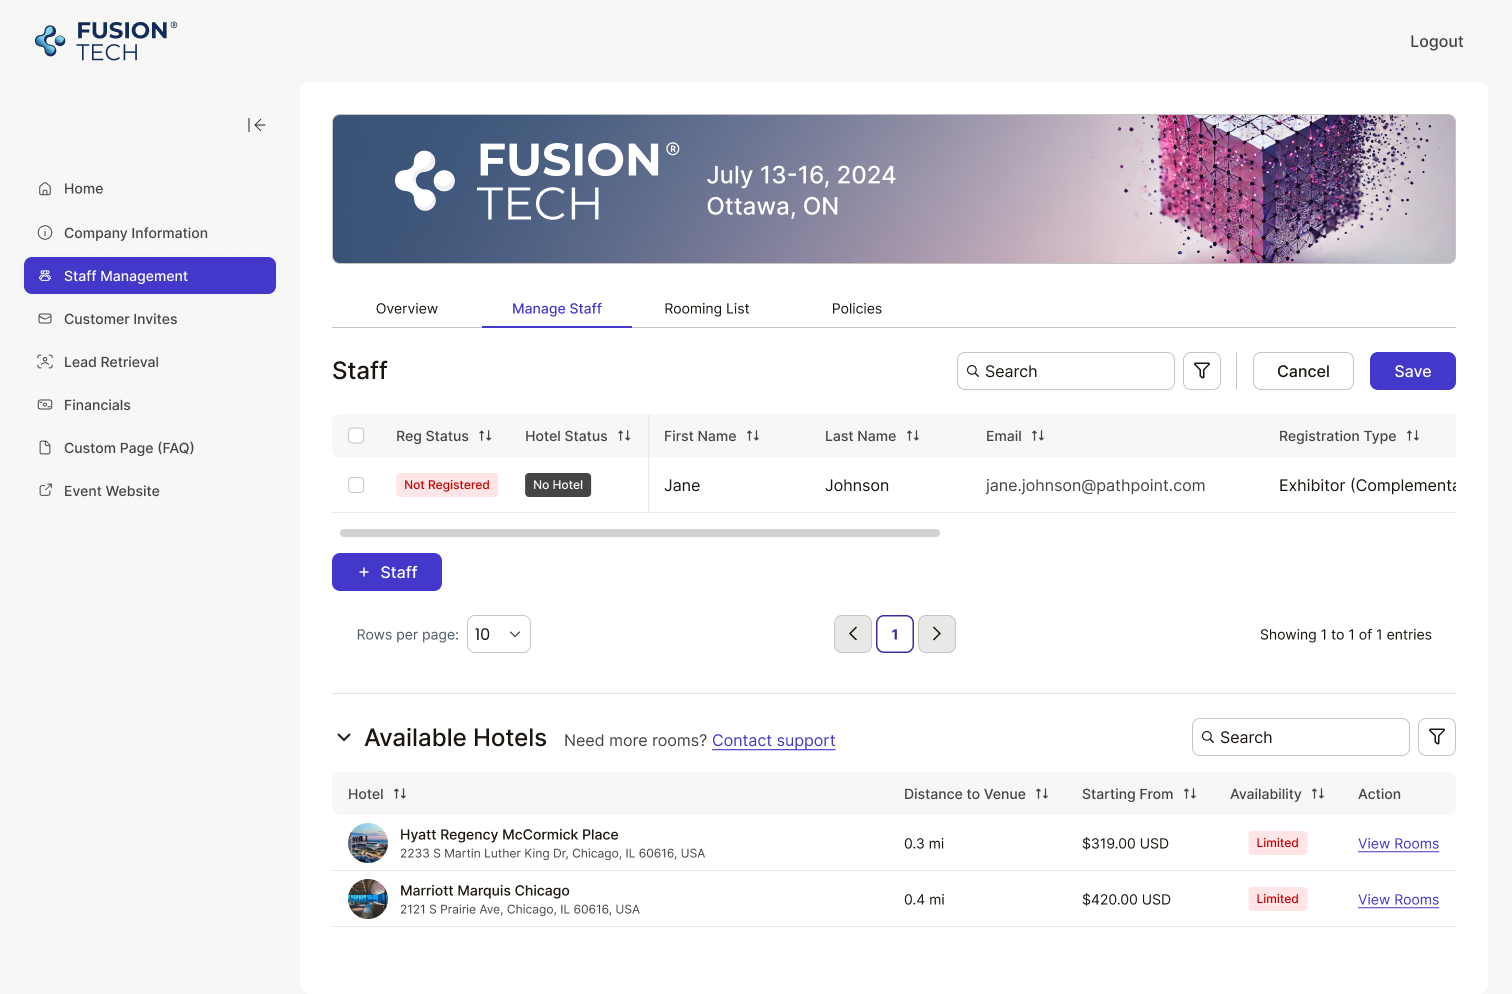Click the staff table horizontal scrollbar

640,533
